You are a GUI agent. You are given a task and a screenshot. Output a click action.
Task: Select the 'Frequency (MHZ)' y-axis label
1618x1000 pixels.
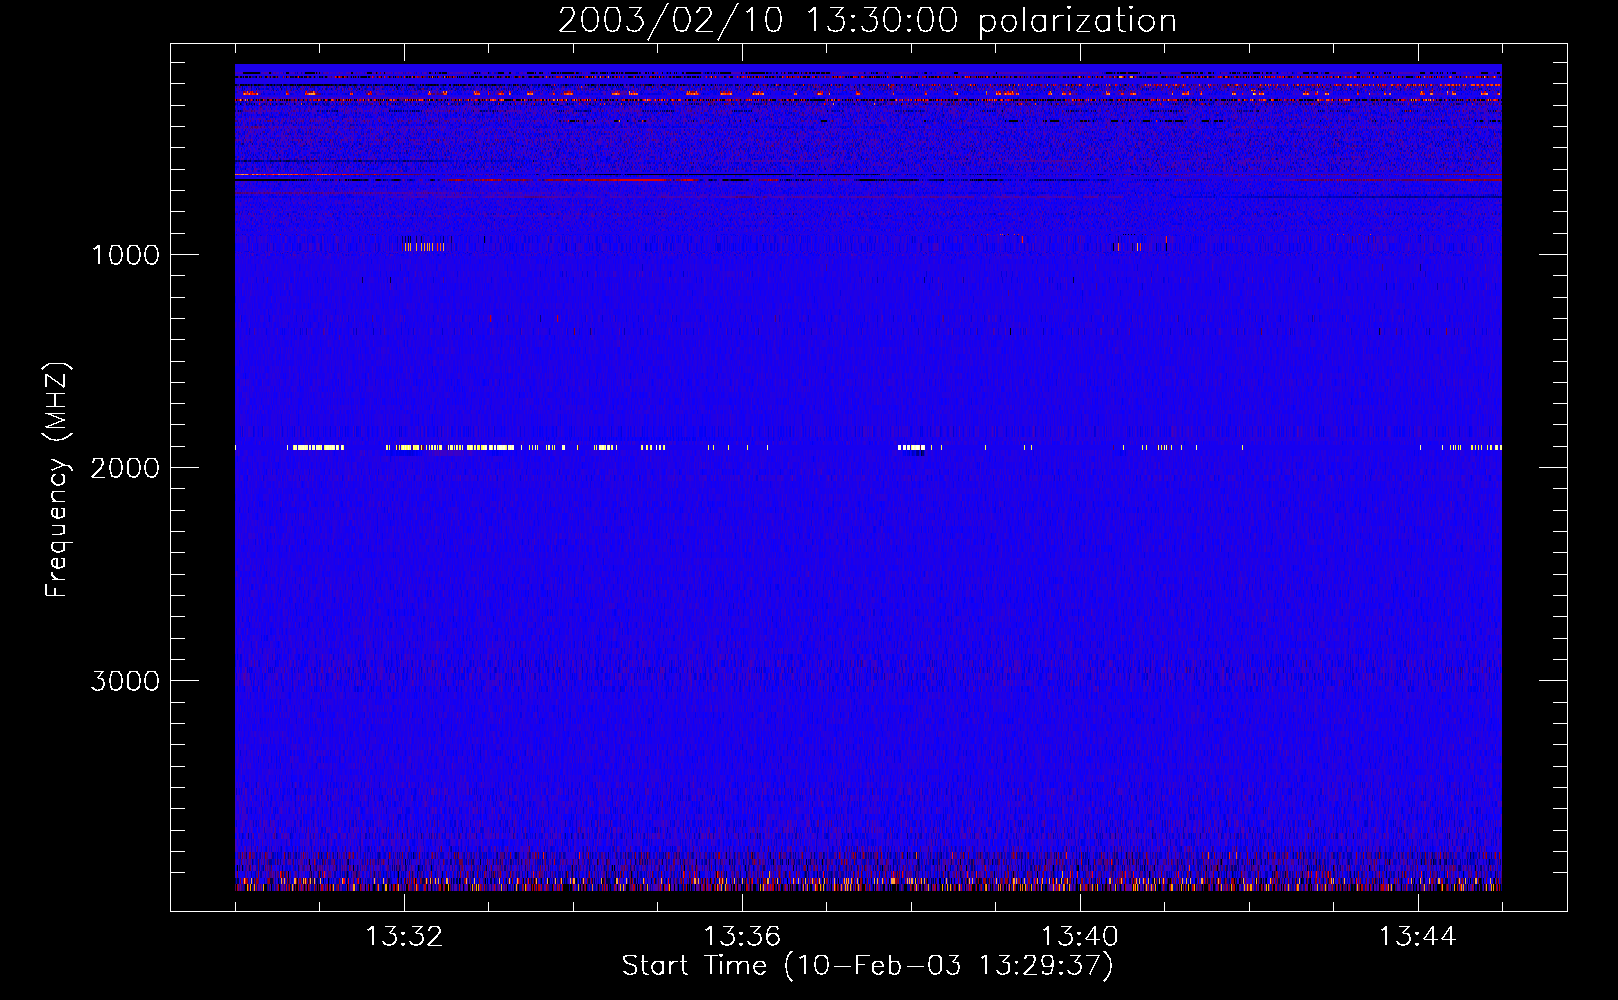click(57, 480)
